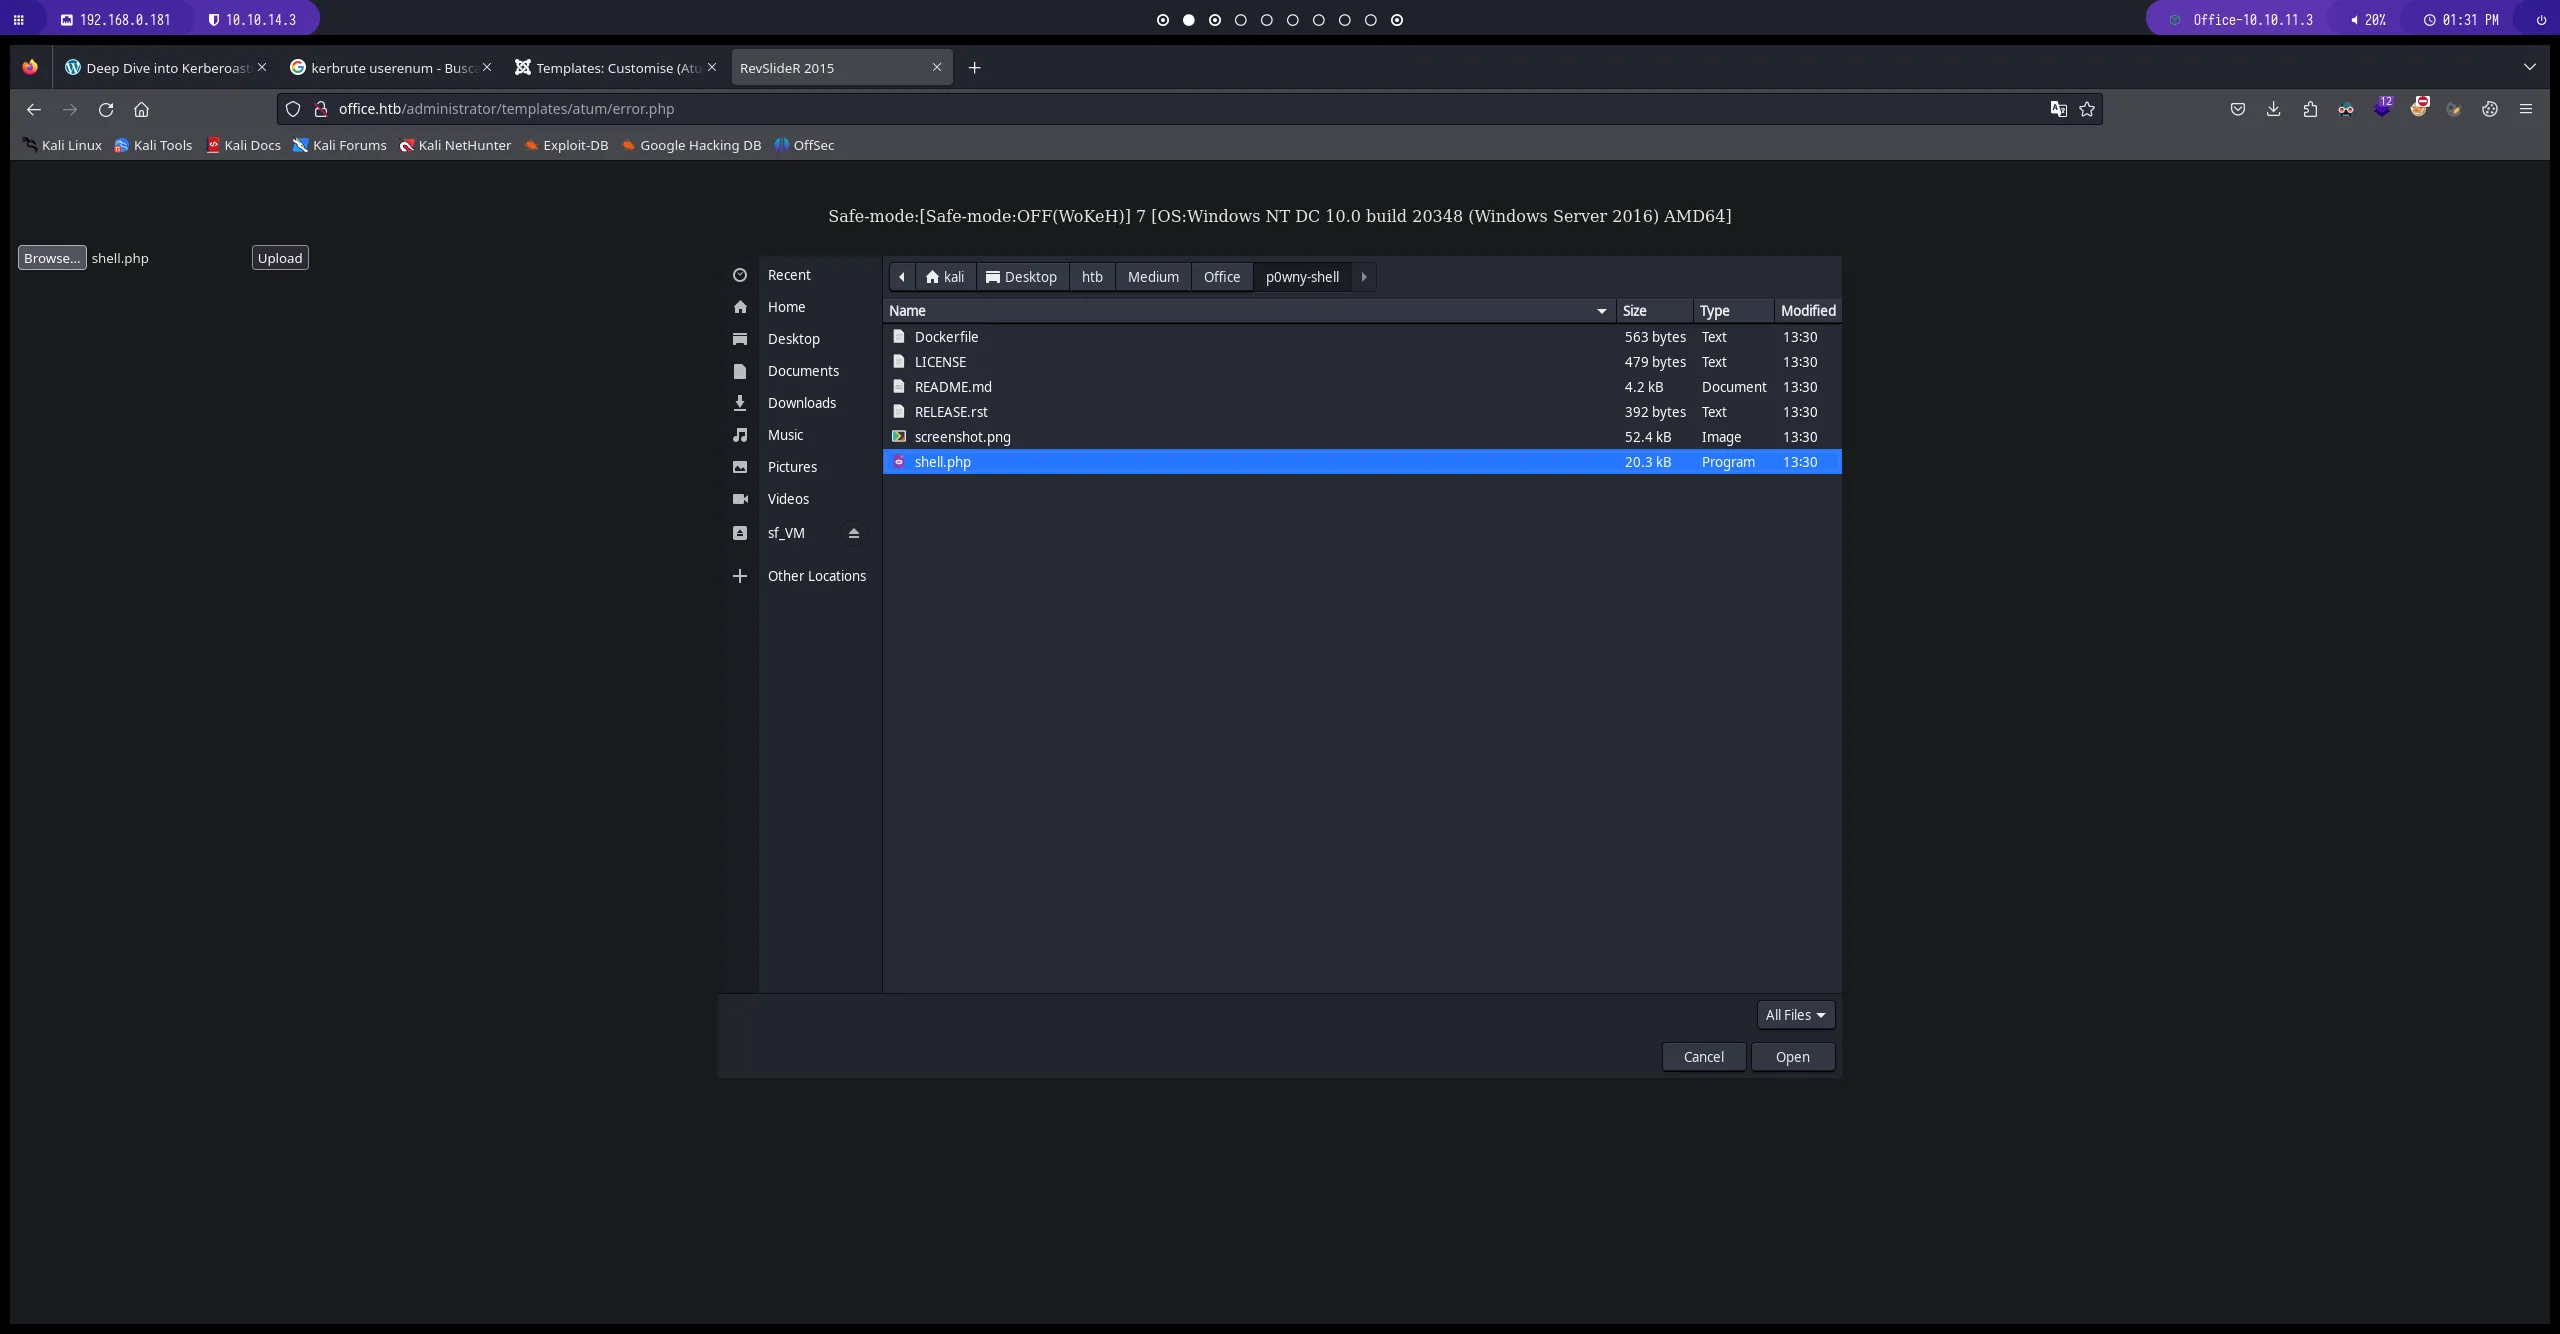
Task: Expand the list all tabs chevron
Action: tap(2529, 67)
